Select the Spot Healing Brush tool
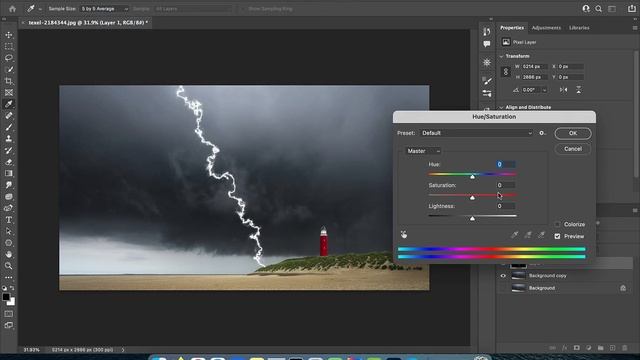The width and height of the screenshot is (640, 360). click(9, 116)
